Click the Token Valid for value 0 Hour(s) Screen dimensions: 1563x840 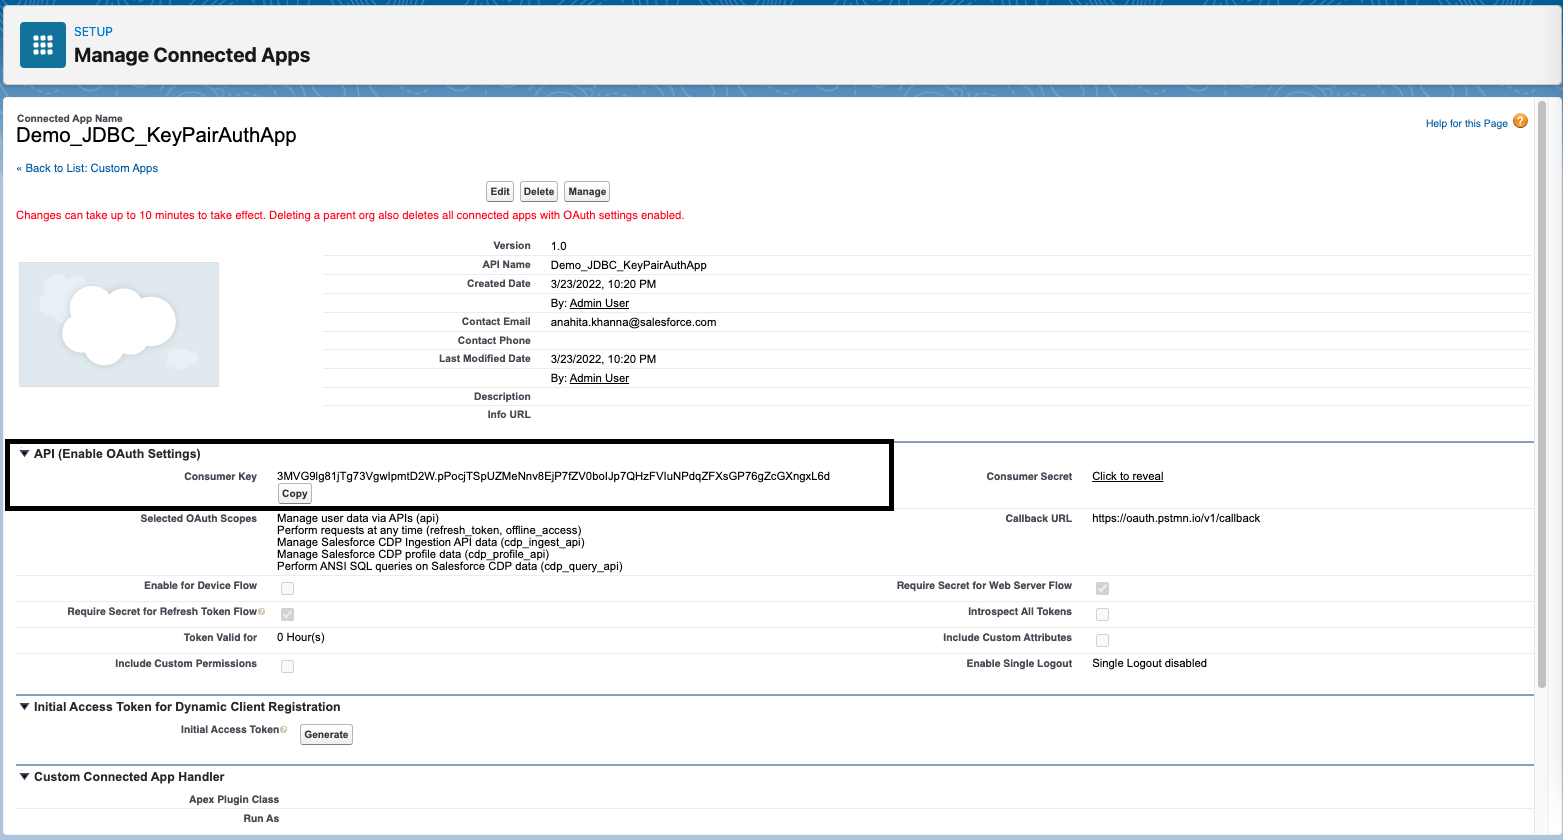(x=301, y=637)
